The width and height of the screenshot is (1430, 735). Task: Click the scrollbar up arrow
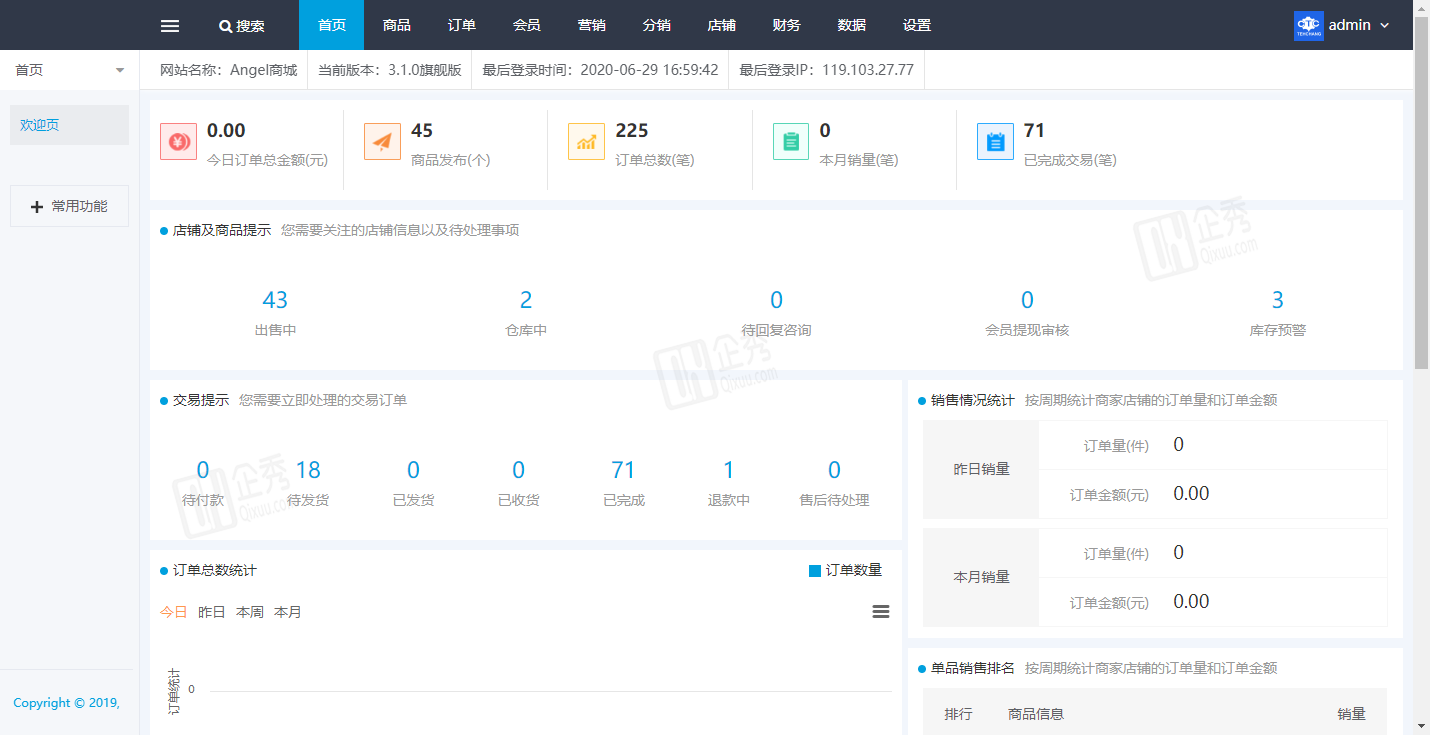coord(1422,7)
